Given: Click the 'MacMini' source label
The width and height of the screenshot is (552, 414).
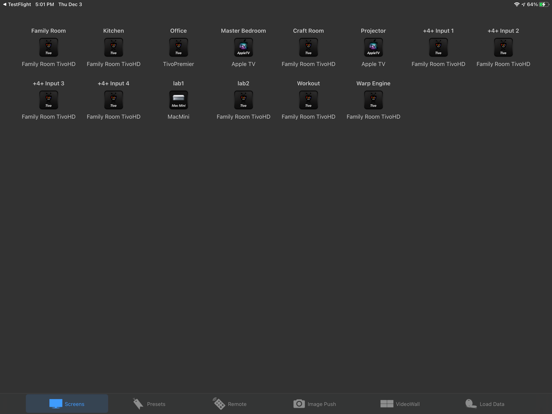Looking at the screenshot, I should pyautogui.click(x=178, y=117).
